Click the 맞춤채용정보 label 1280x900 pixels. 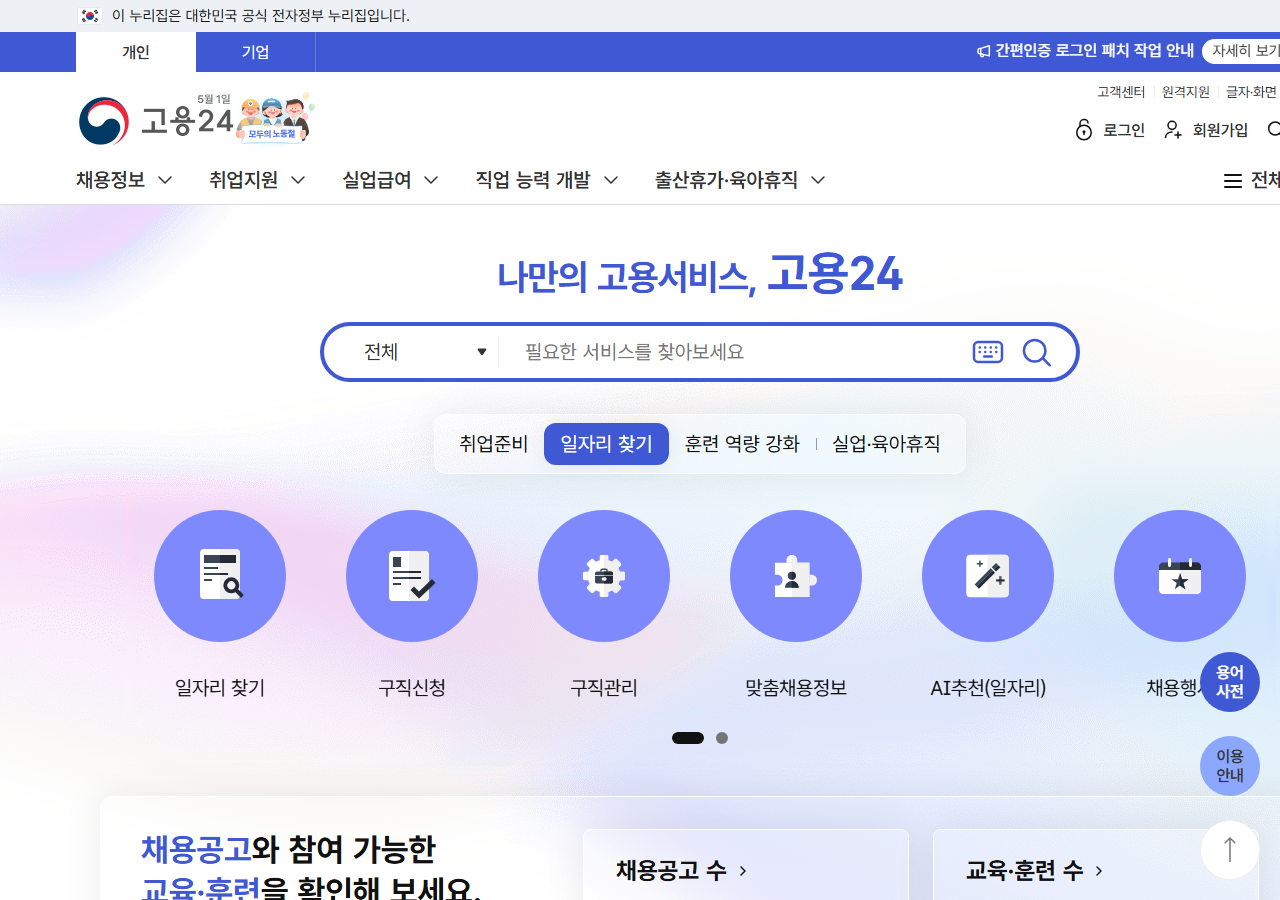point(796,688)
